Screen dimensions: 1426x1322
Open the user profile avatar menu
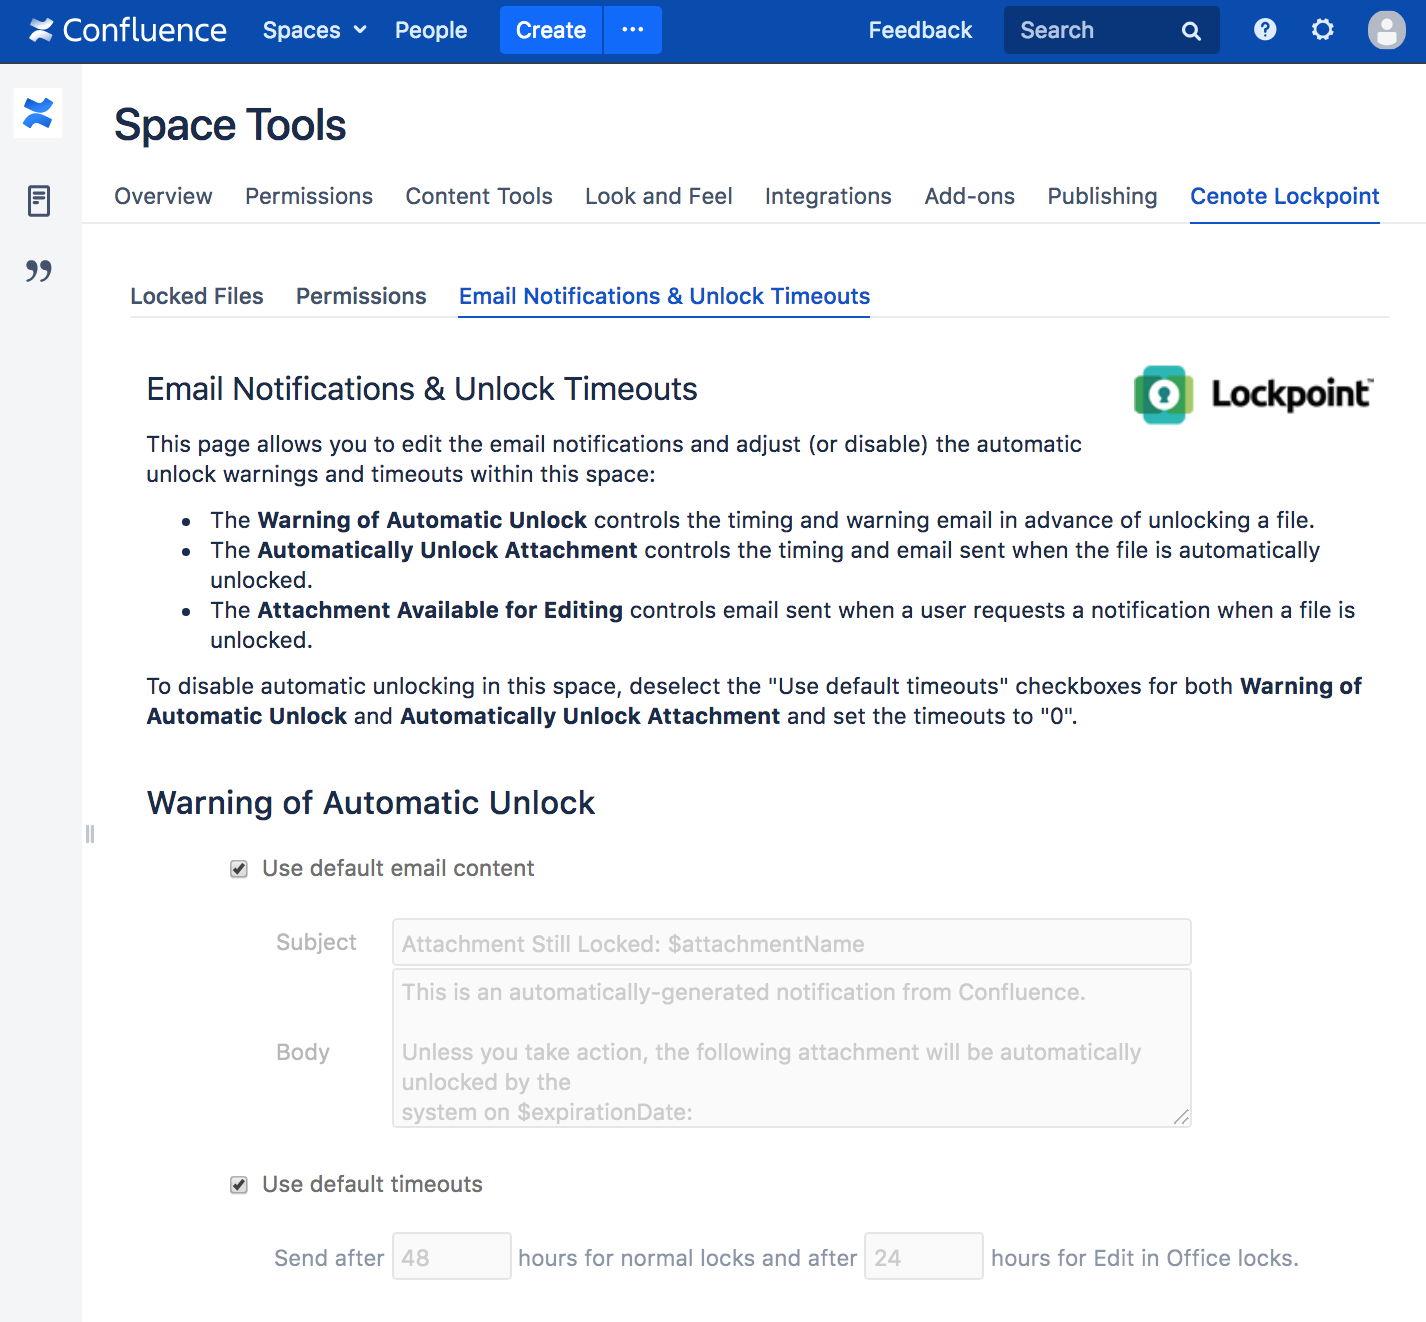(1387, 30)
